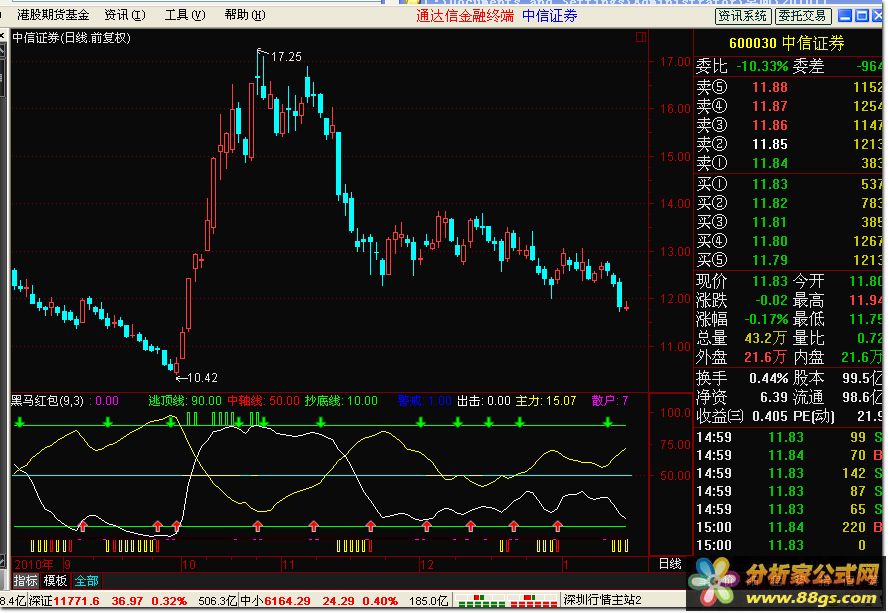Click the 涨幅 -0.17% field

tap(741, 319)
